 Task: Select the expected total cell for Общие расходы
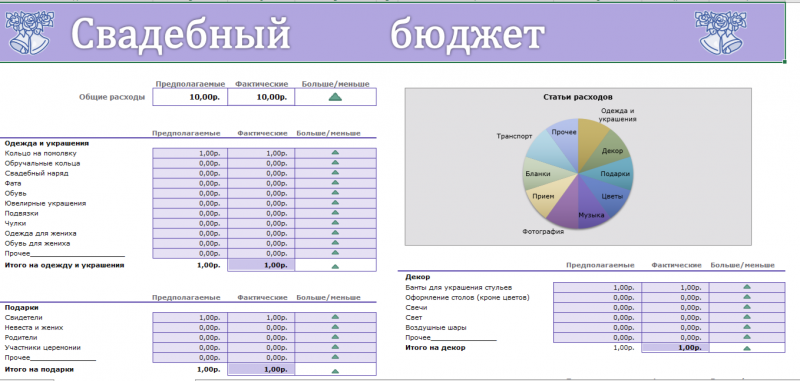[190, 97]
